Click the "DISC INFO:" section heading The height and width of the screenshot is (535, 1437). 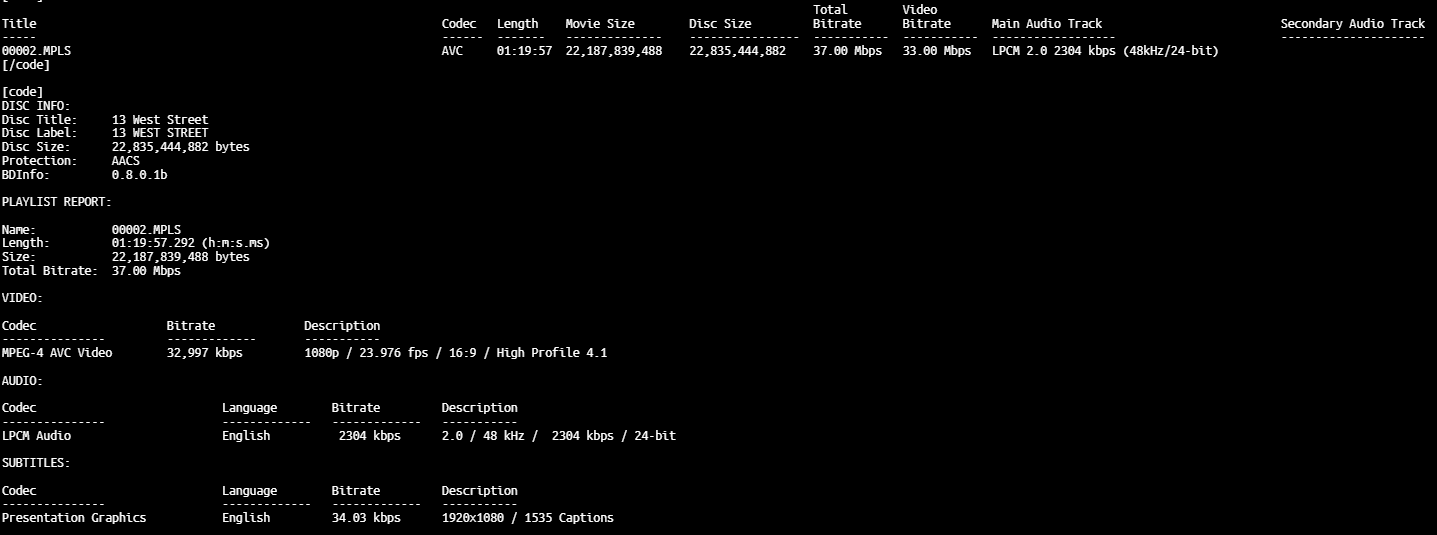click(36, 106)
